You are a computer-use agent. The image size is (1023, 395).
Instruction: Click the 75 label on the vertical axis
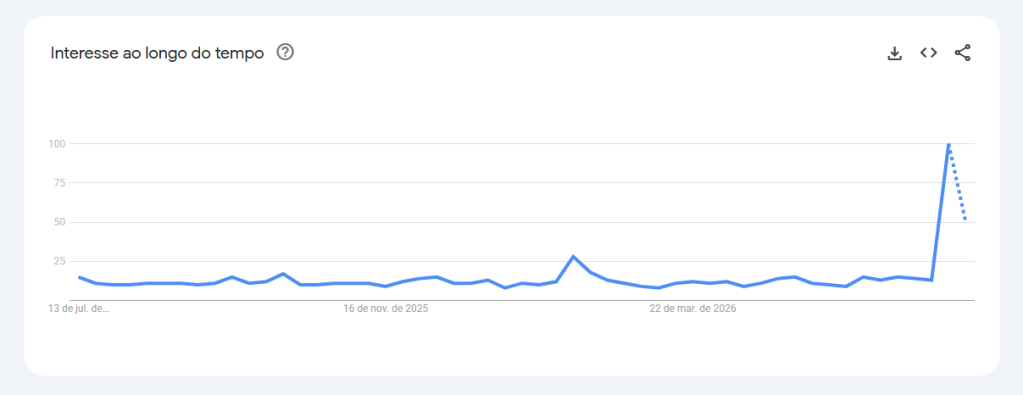[59, 183]
